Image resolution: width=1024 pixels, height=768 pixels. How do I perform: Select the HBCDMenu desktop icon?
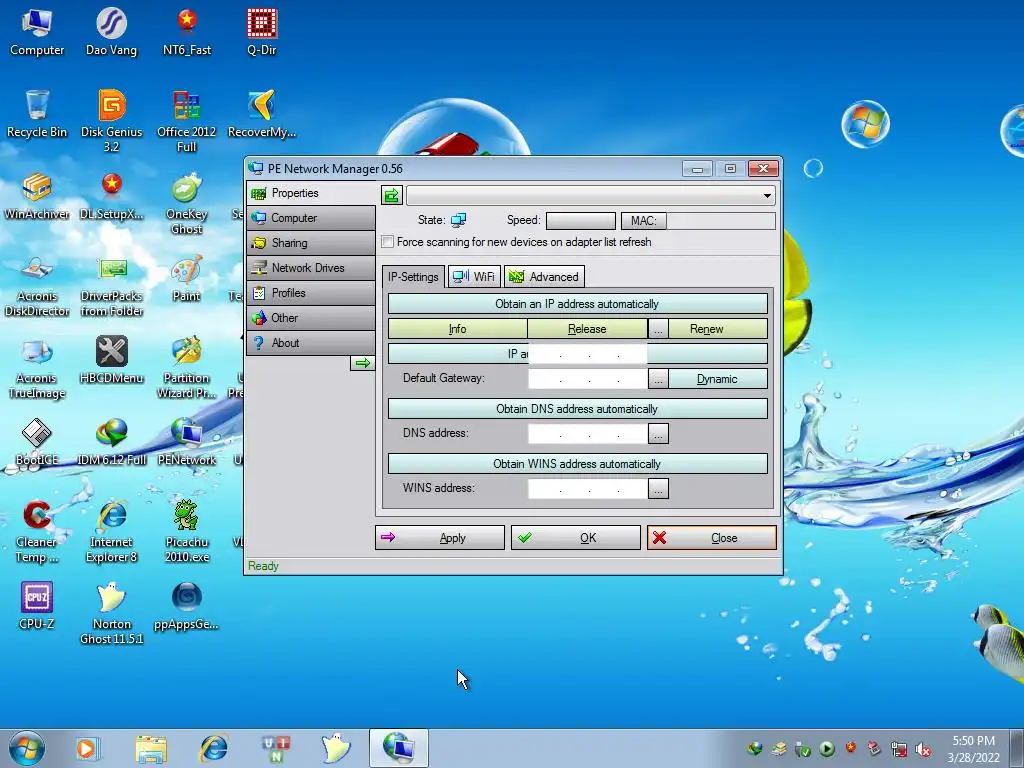(x=112, y=360)
